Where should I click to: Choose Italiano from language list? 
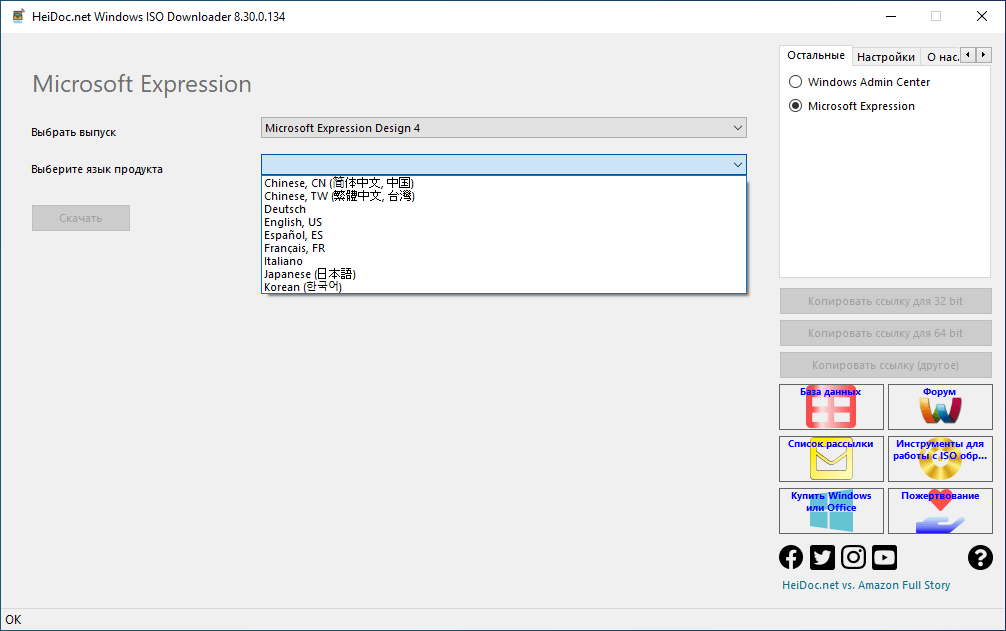(x=504, y=261)
